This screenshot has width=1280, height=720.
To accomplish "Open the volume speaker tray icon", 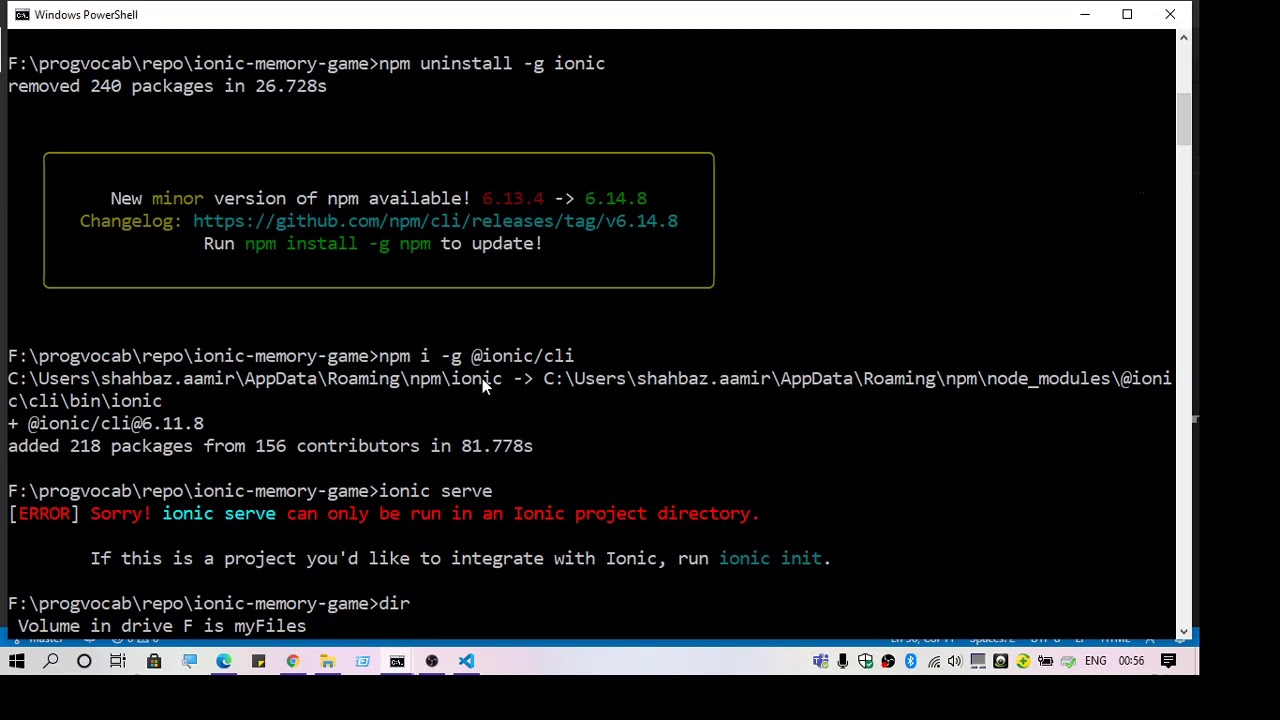I will [x=955, y=661].
